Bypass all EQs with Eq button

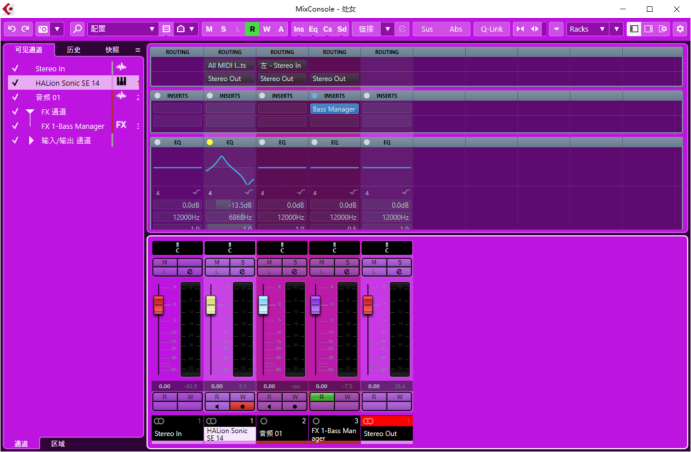(x=313, y=29)
